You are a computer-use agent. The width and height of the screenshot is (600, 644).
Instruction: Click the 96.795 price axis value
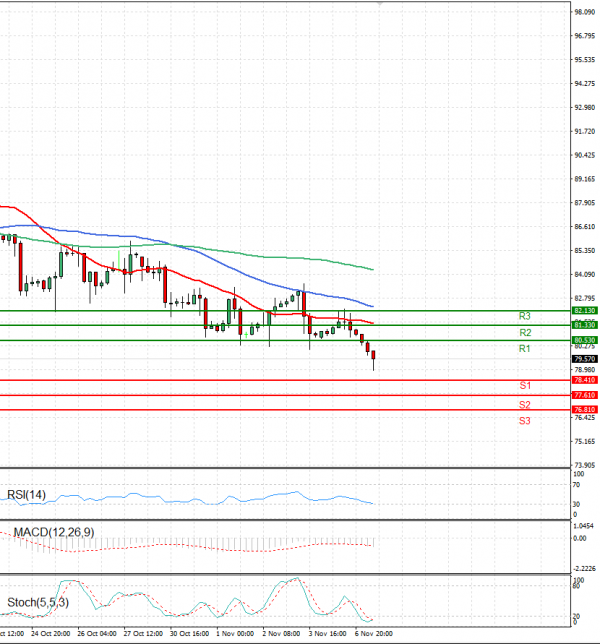(x=584, y=36)
